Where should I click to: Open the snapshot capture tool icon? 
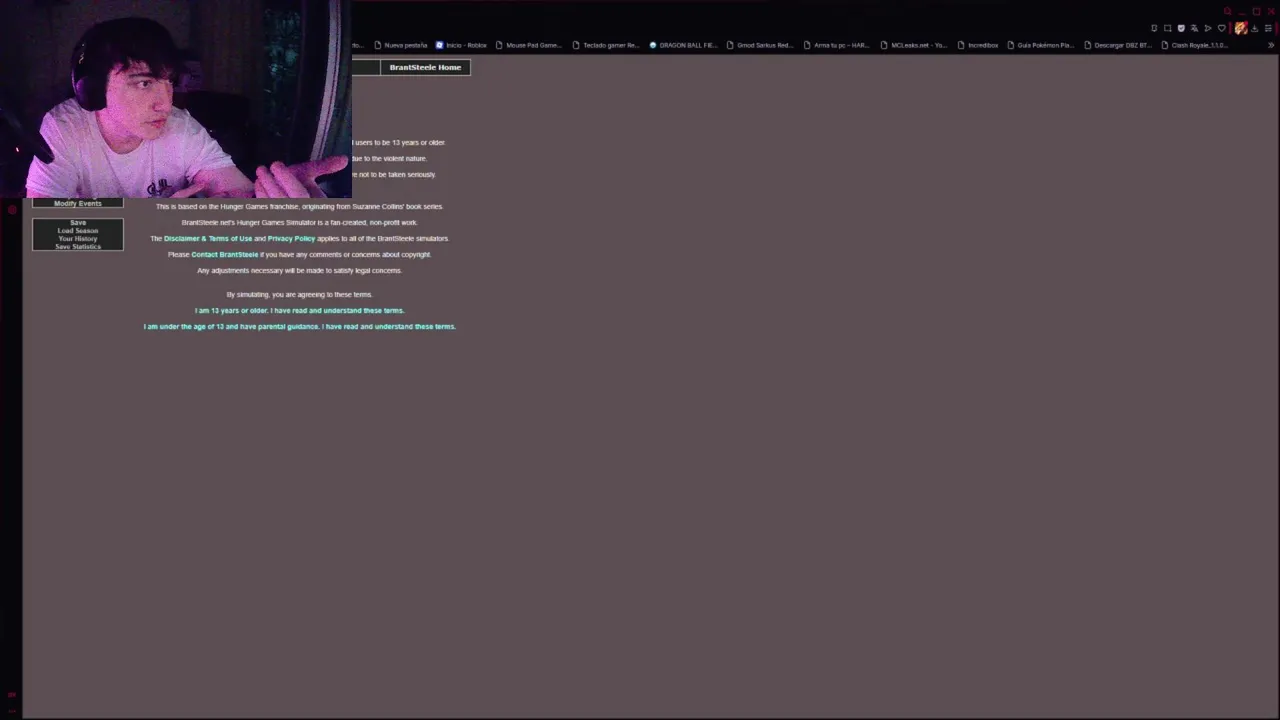[x=1167, y=28]
